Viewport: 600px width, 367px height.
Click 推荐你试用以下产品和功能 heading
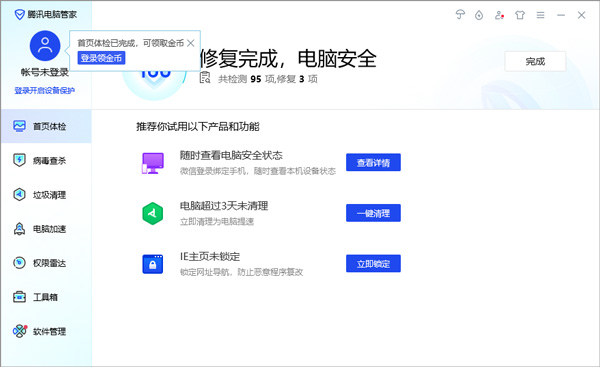[x=198, y=126]
